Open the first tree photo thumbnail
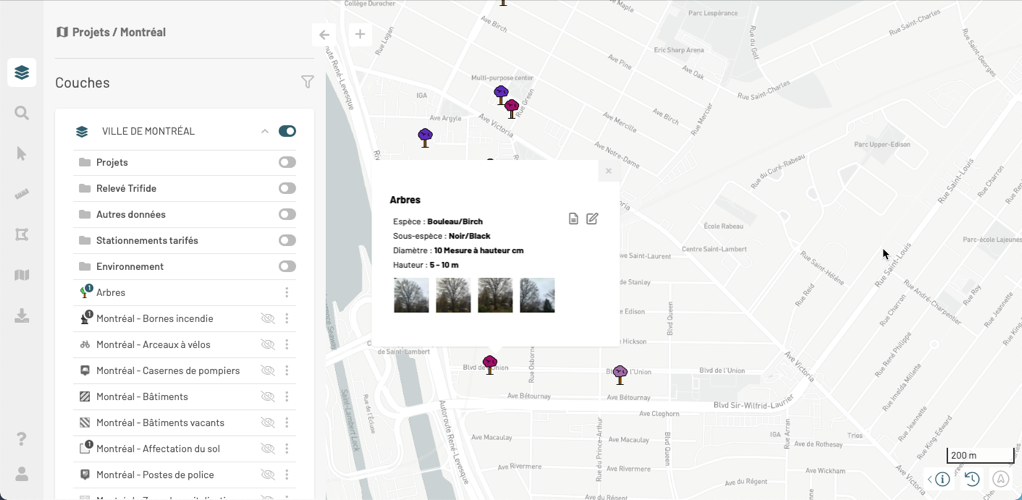Screen dimensions: 1022x500 click(411, 295)
